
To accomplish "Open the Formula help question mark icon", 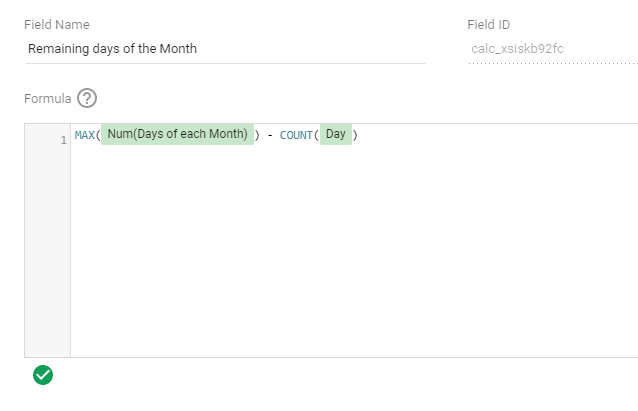I will pyautogui.click(x=87, y=98).
